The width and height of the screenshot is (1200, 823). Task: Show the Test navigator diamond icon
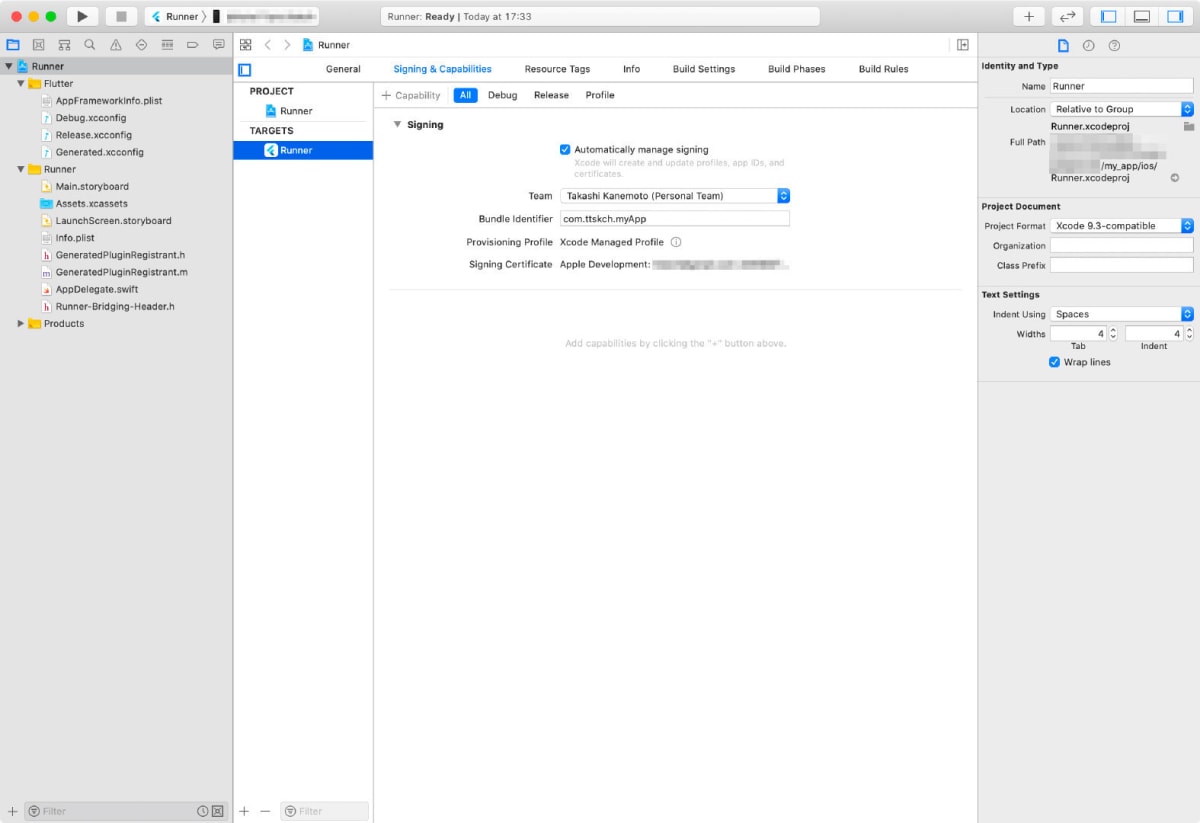point(141,45)
